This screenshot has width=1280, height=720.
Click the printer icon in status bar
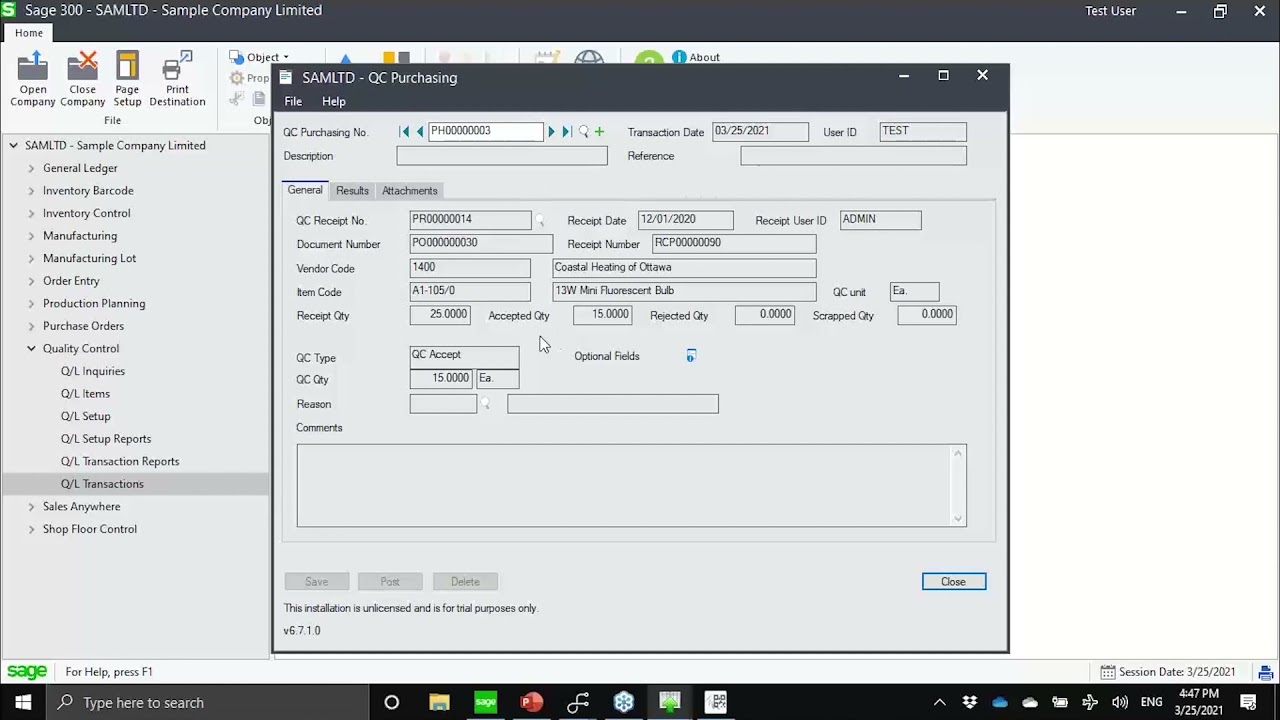point(1266,672)
